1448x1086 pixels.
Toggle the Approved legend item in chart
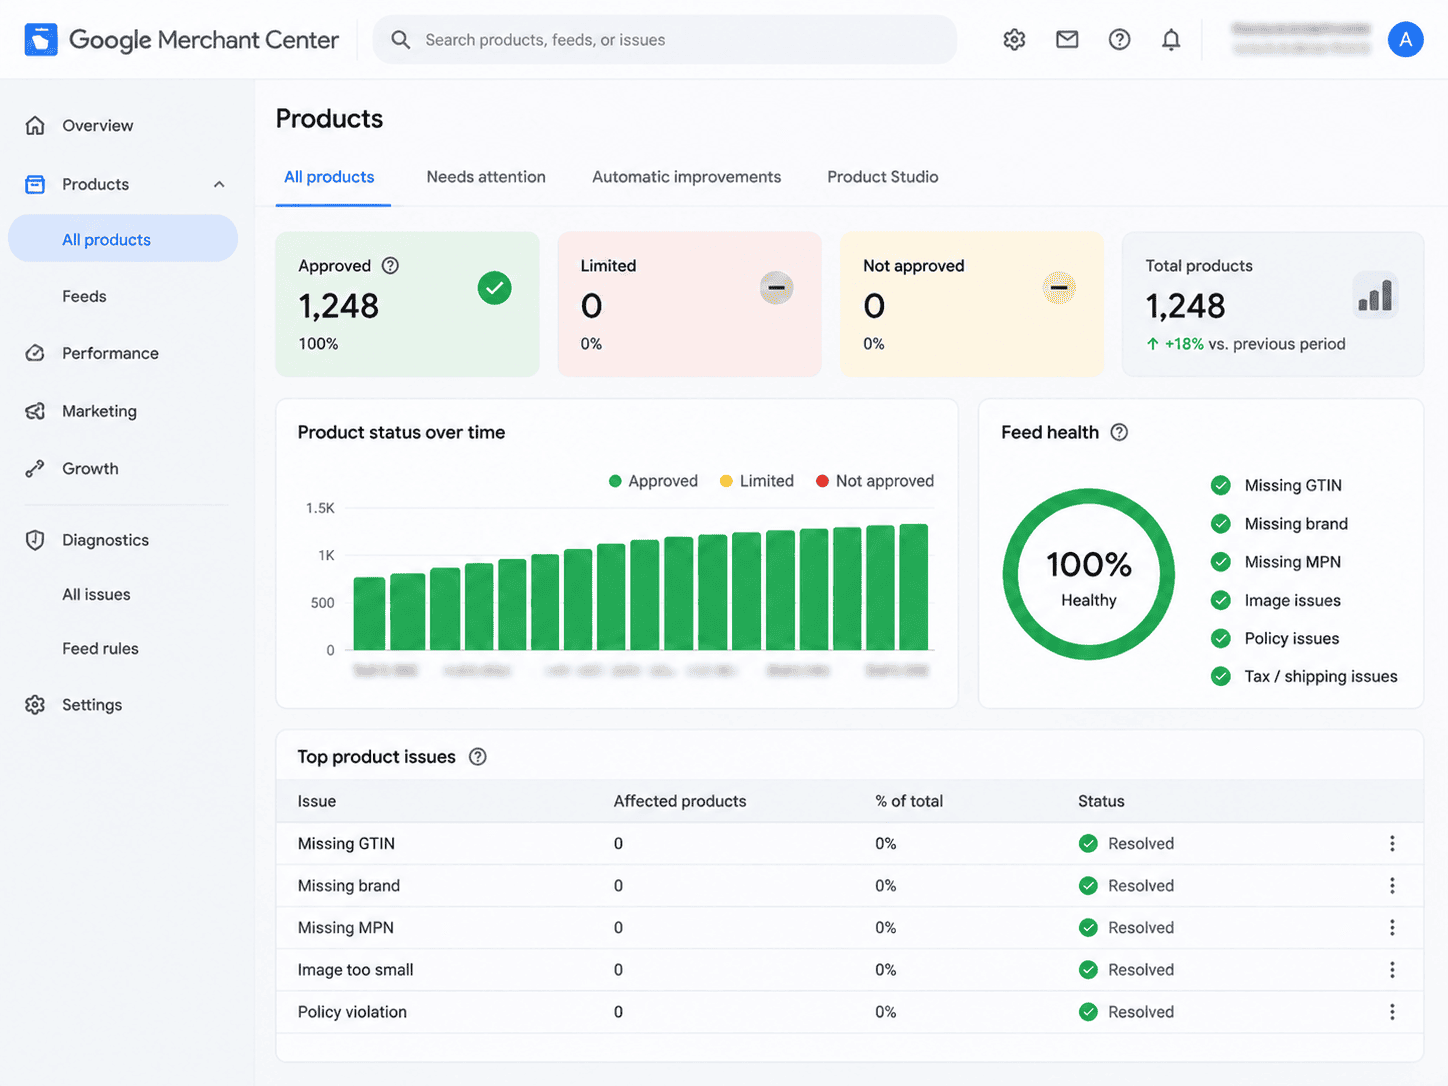pos(653,481)
